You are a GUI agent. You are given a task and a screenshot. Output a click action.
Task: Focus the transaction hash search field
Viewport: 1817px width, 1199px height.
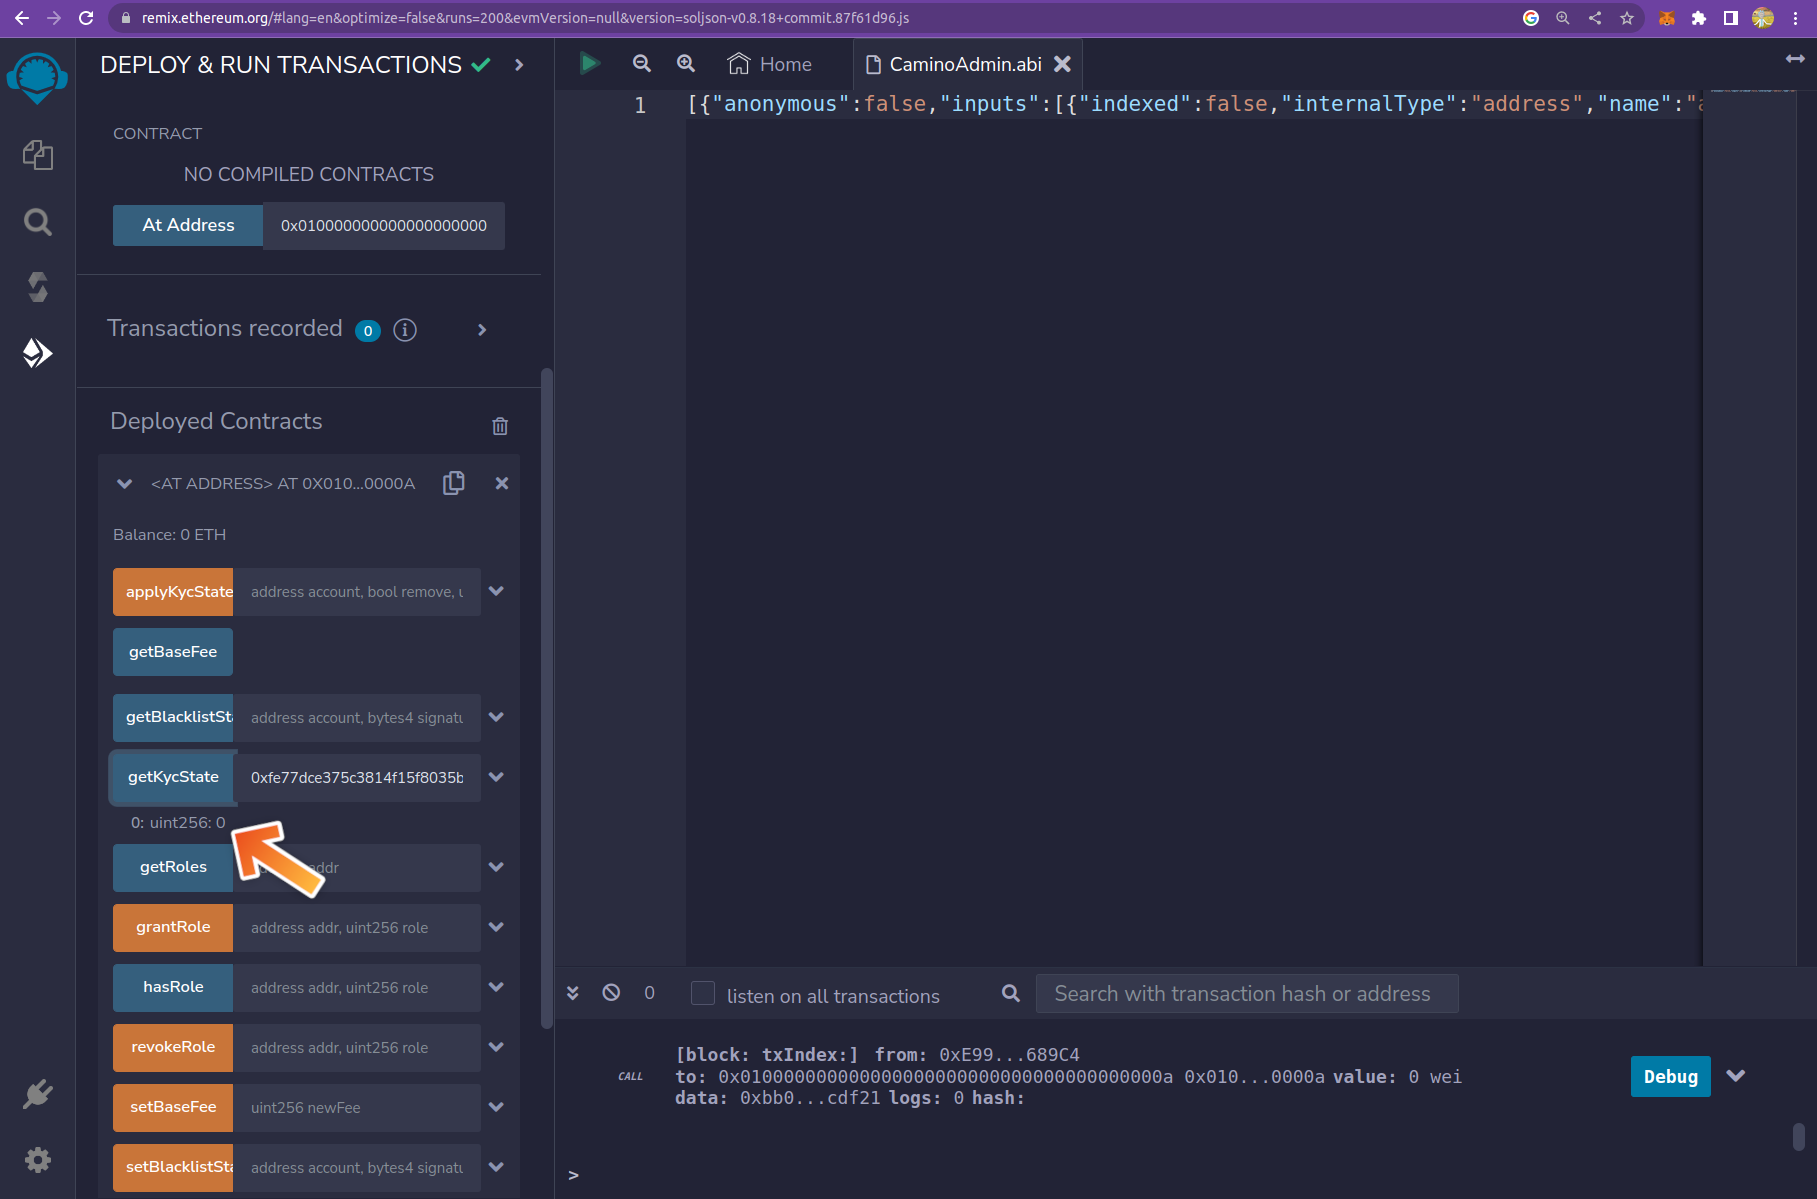pyautogui.click(x=1246, y=994)
